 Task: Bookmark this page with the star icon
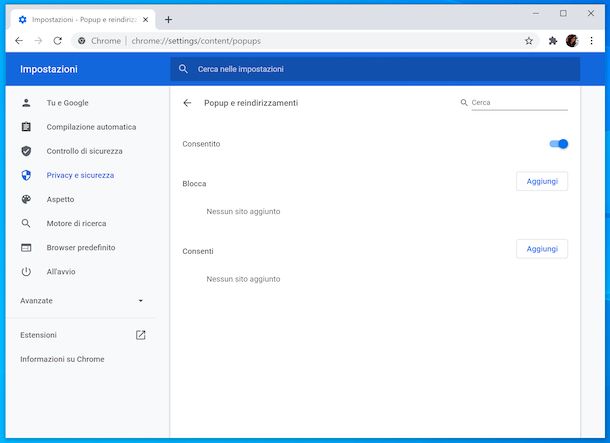coord(529,41)
